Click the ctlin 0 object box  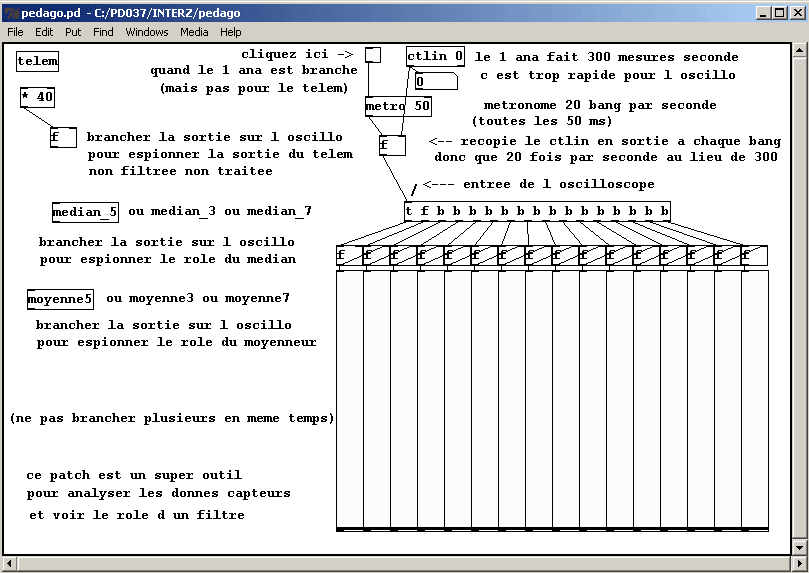(436, 57)
